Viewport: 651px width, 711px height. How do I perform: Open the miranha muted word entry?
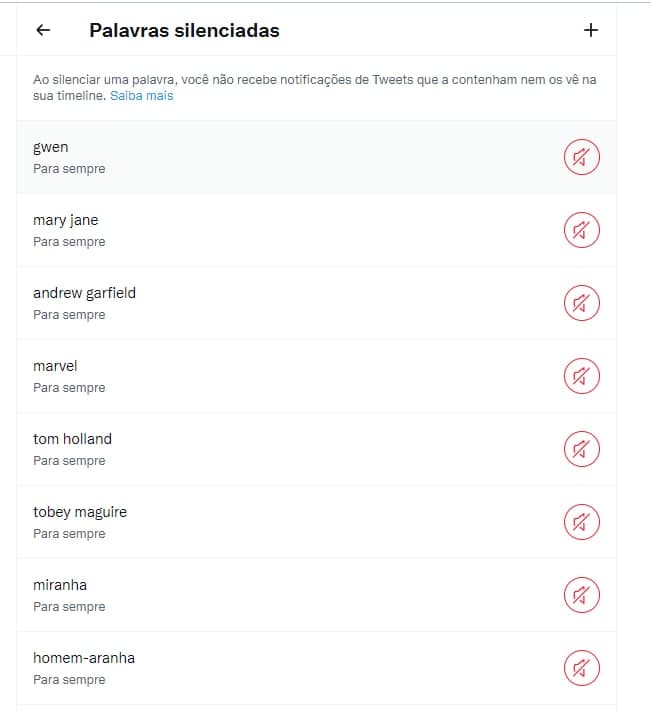click(x=316, y=595)
